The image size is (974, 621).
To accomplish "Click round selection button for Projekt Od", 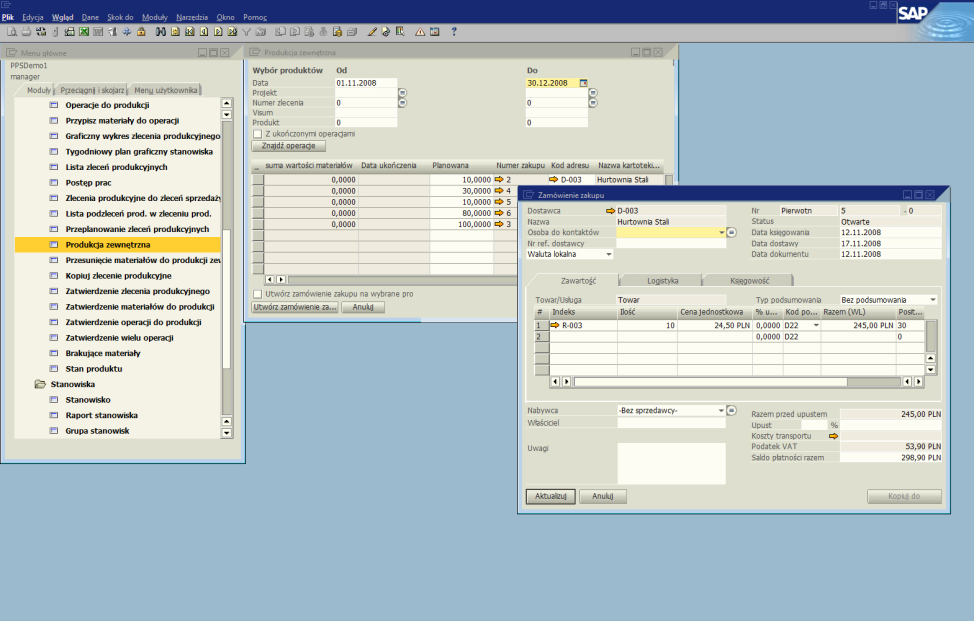I will click(x=403, y=93).
